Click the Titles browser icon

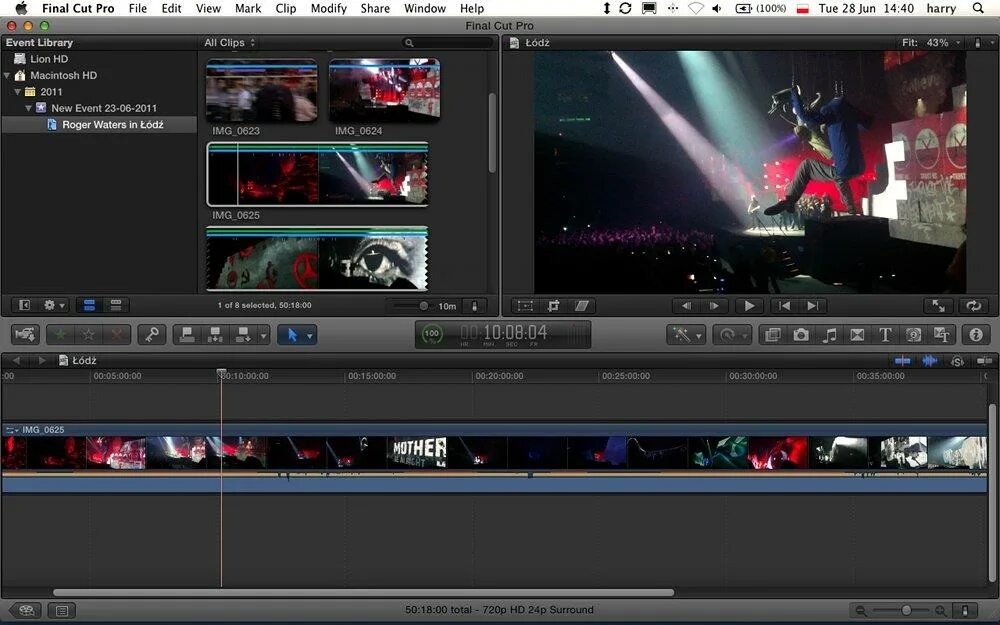886,334
